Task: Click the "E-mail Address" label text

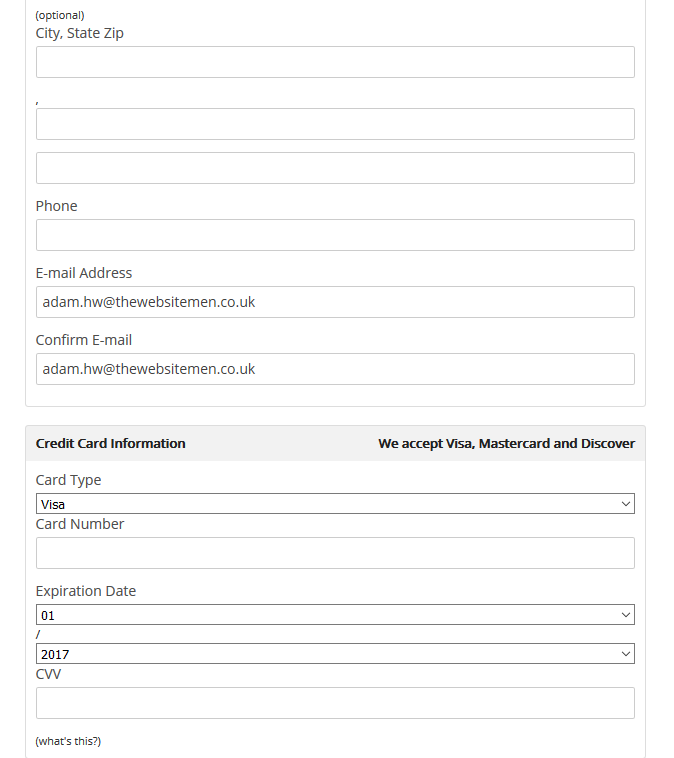Action: tap(84, 273)
